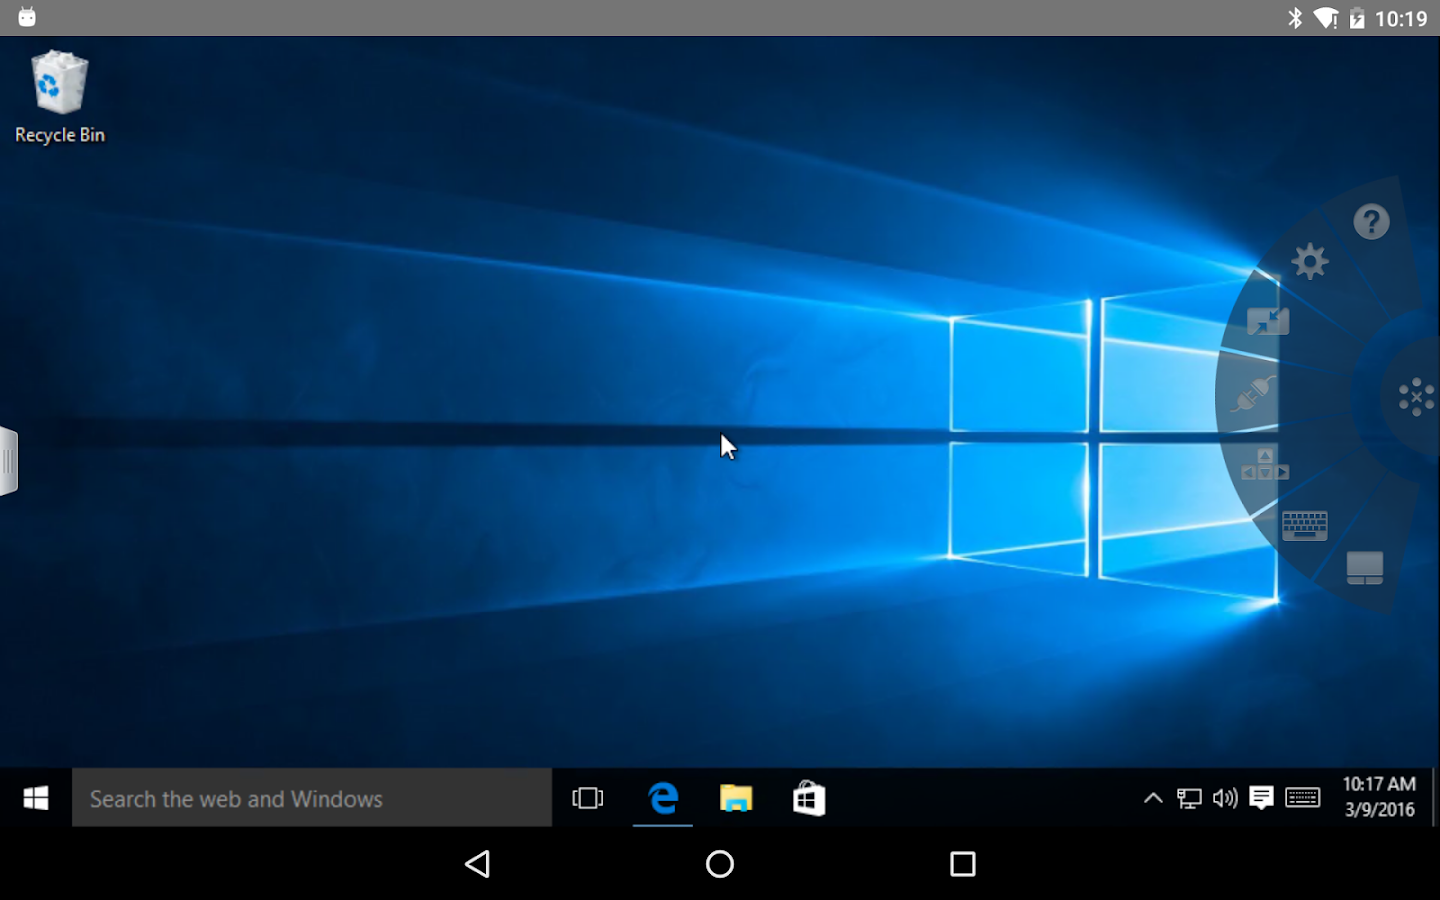Open the Windows Start menu

tap(36, 798)
